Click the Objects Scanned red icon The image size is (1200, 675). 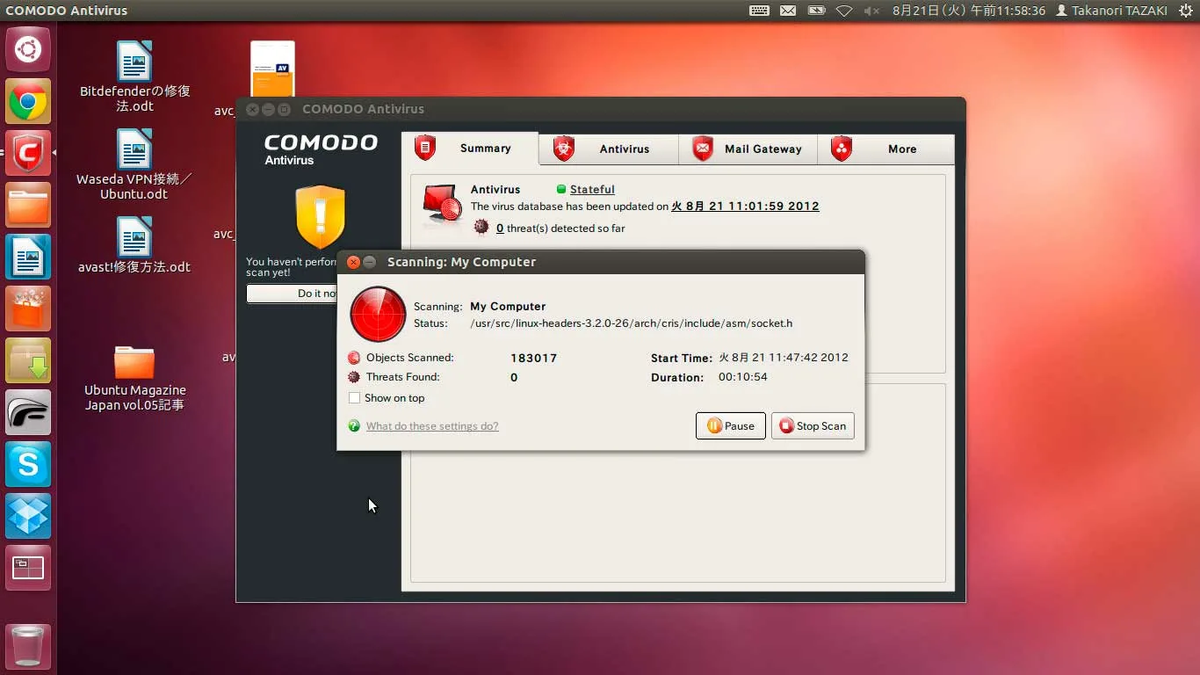click(354, 358)
